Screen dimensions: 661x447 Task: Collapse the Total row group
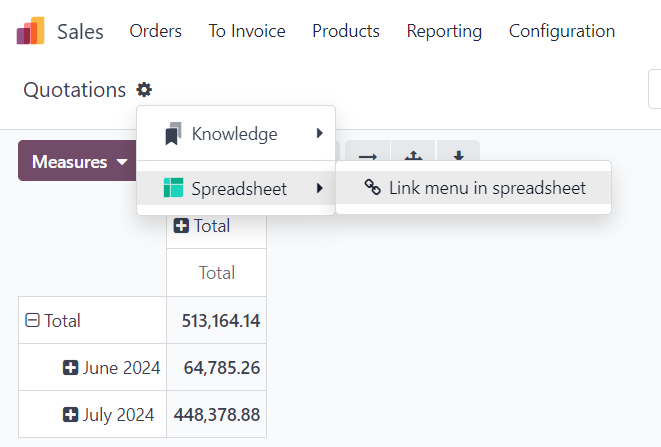pos(32,321)
